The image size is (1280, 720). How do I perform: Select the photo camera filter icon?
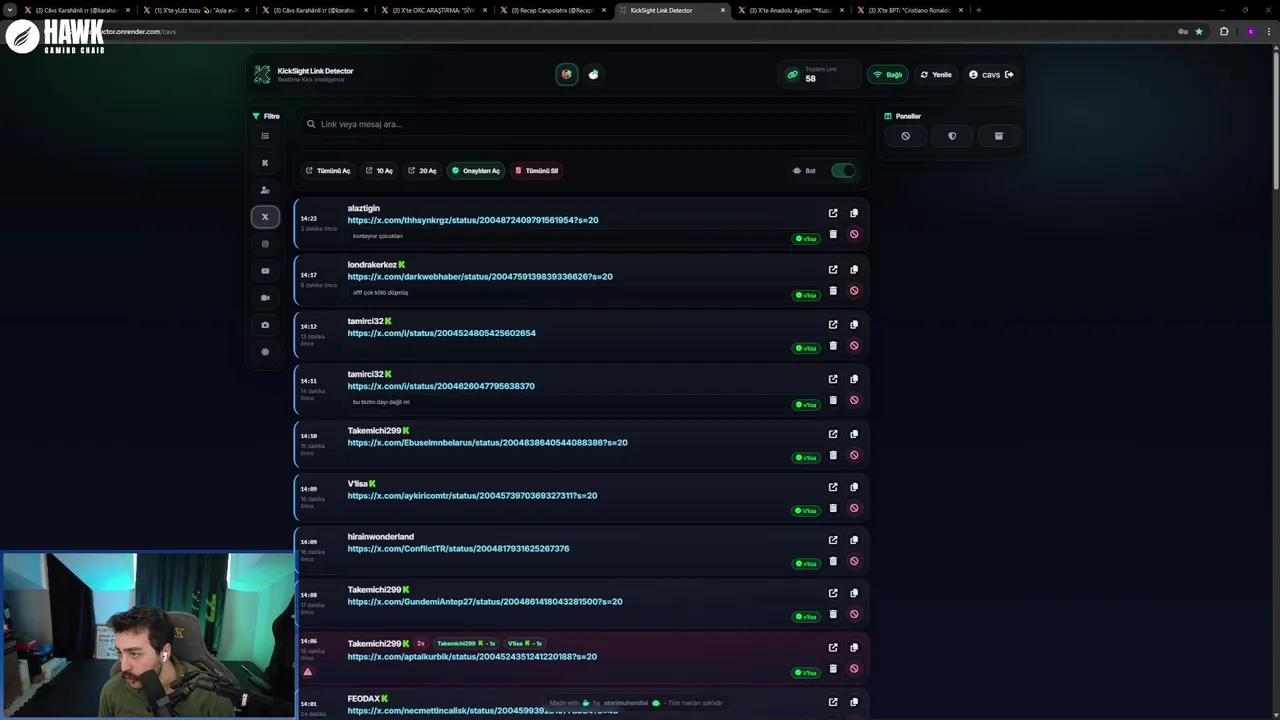point(265,325)
